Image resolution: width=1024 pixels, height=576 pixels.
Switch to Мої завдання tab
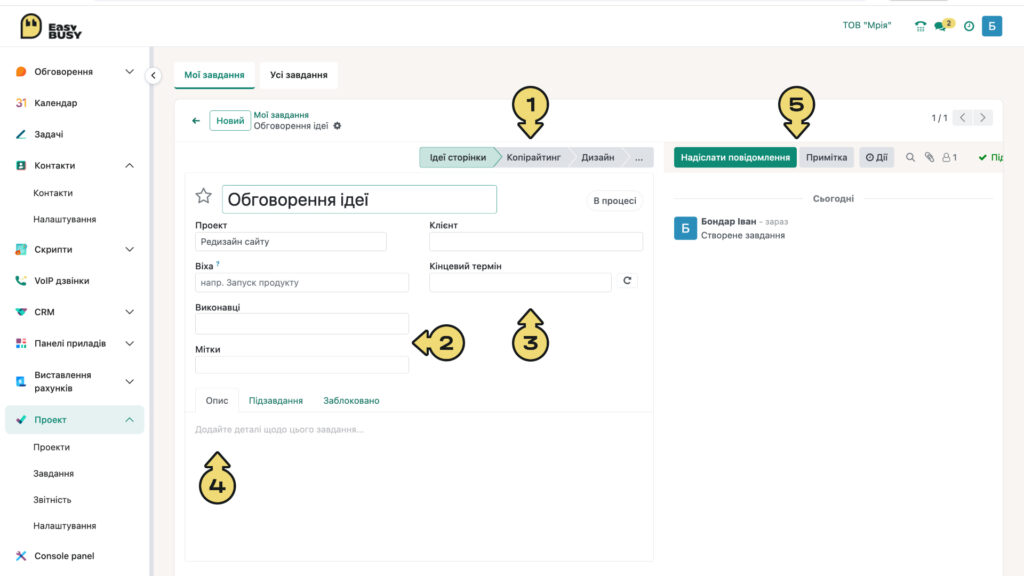pos(214,75)
